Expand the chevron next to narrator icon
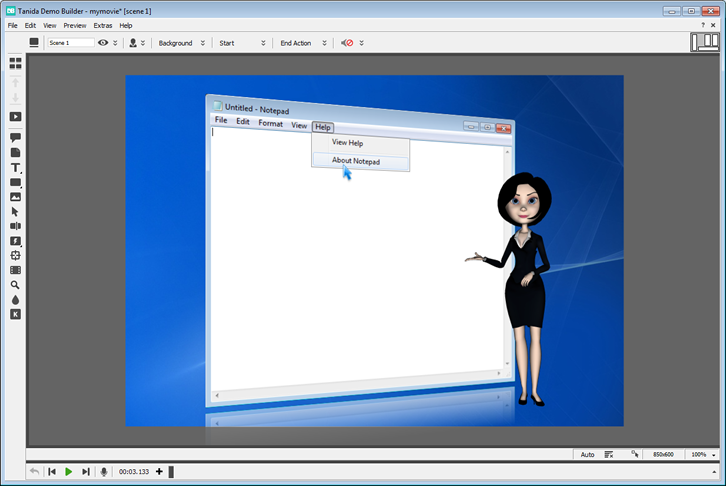Viewport: 726px width, 486px height. pyautogui.click(x=143, y=43)
